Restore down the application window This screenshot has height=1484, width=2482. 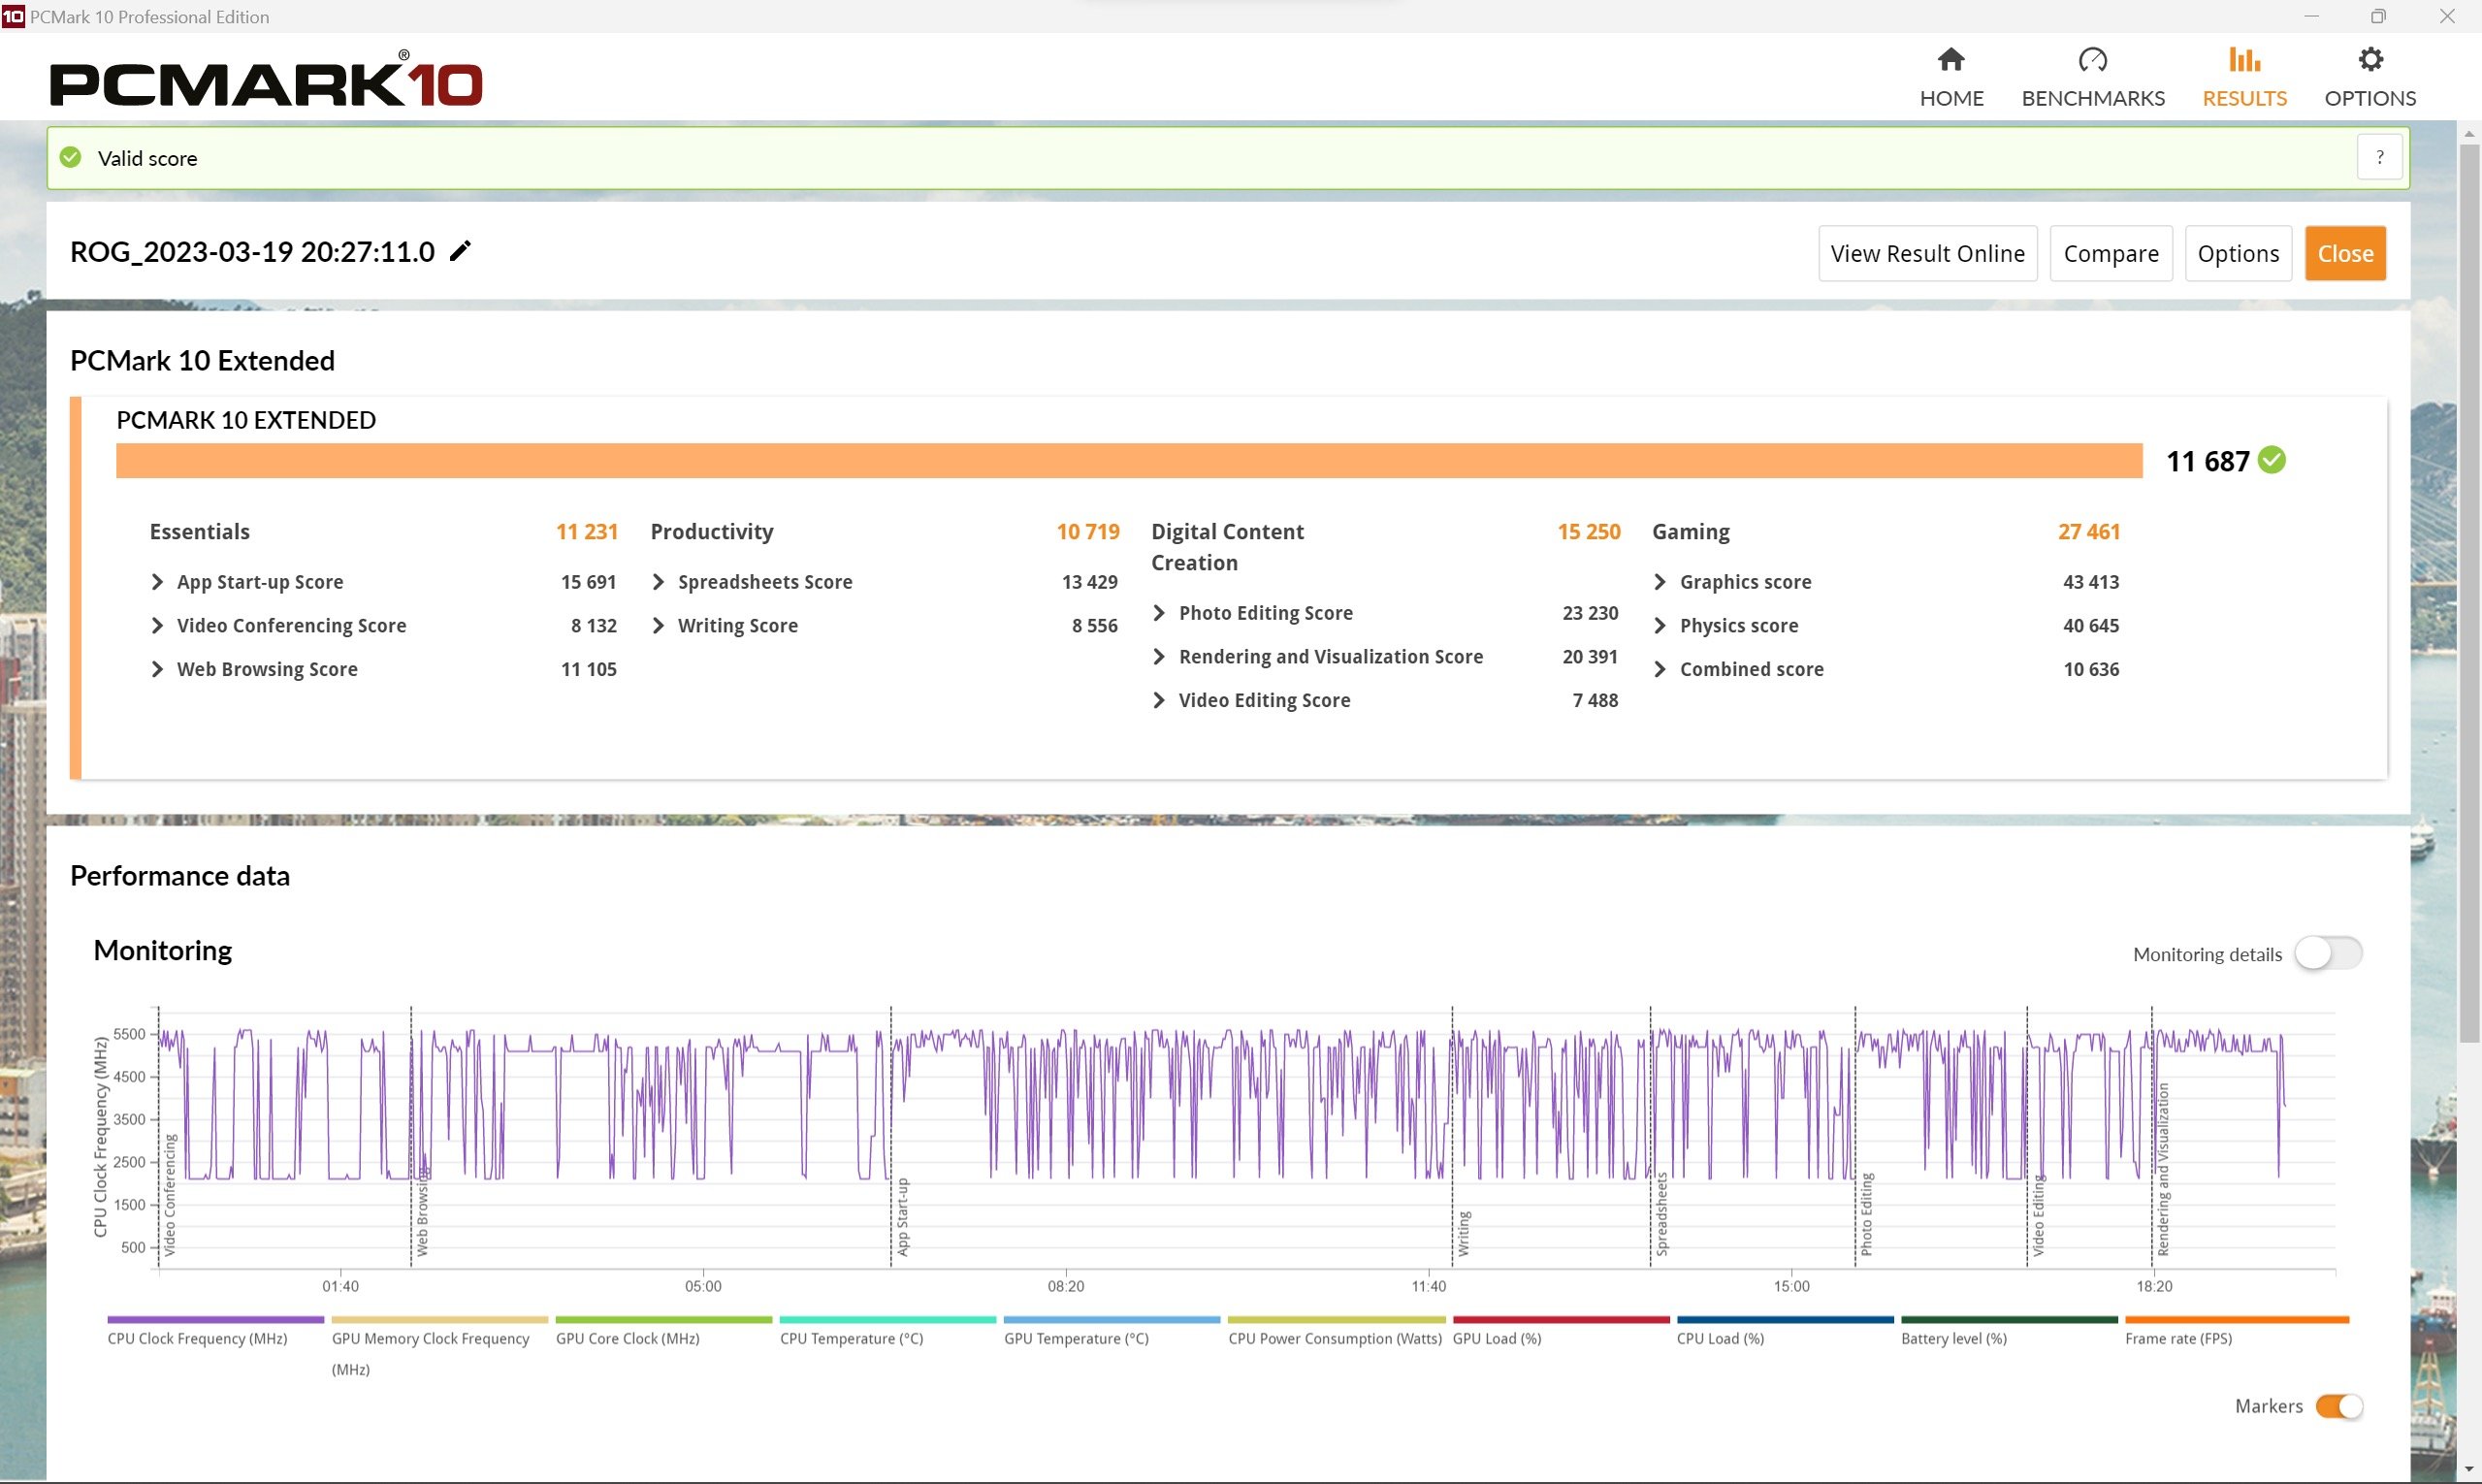[2378, 16]
